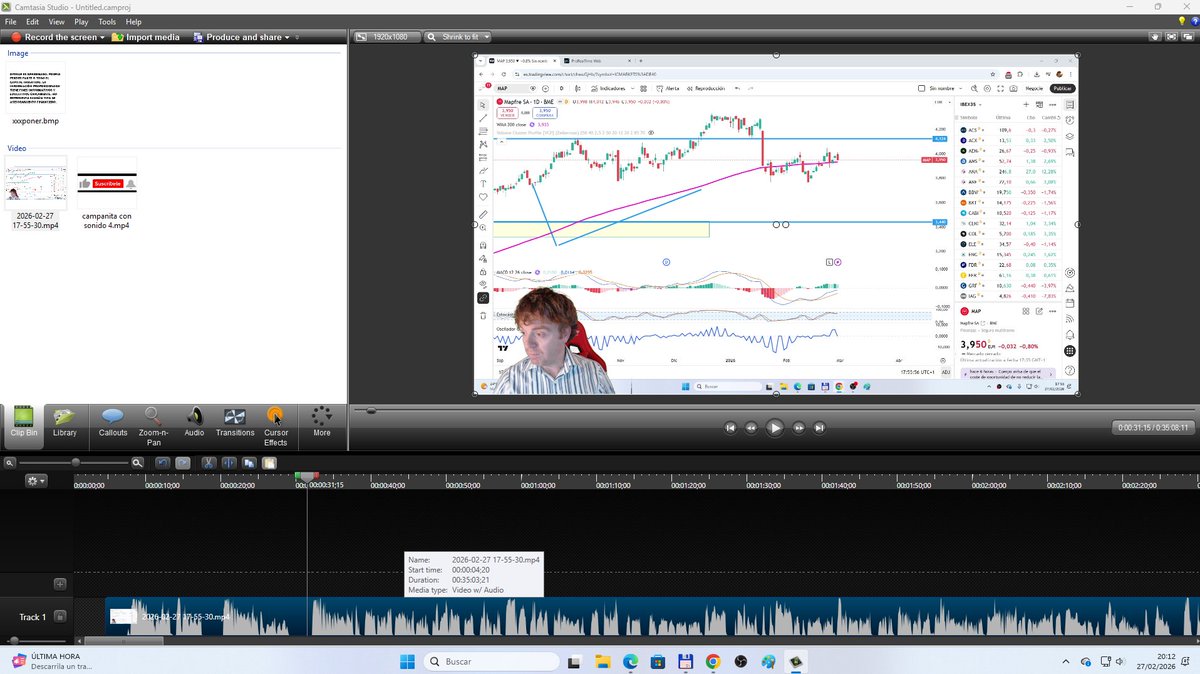Image resolution: width=1200 pixels, height=674 pixels.
Task: Open the Cursor Effects panel
Action: [276, 425]
